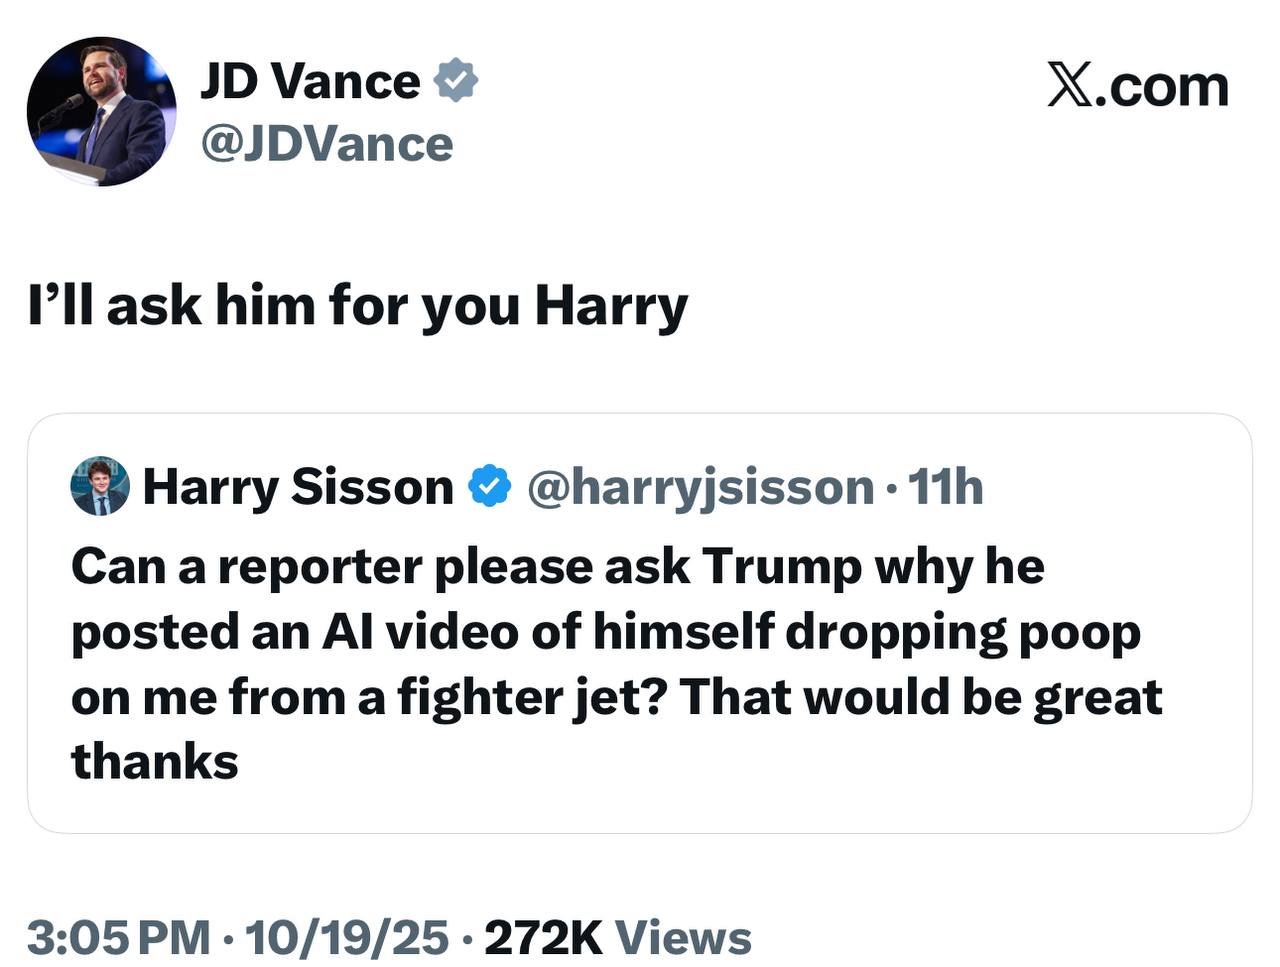
Task: Click the 11h timestamp on quoted post
Action: (945, 487)
